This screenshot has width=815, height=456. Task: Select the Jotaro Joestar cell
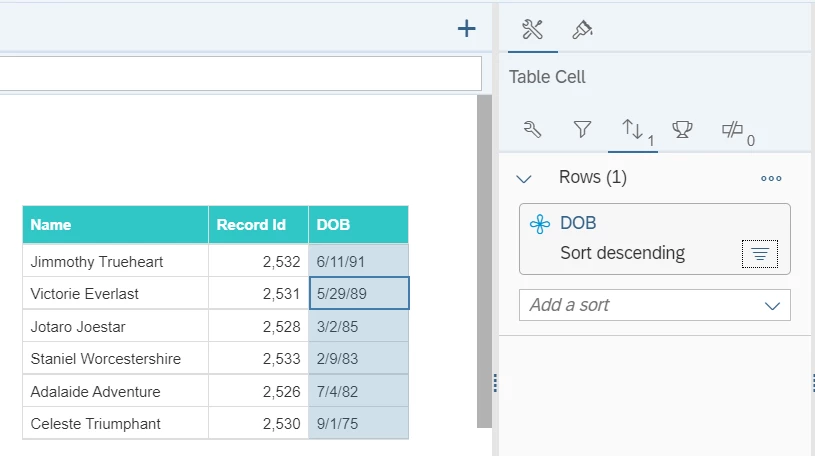[x=115, y=327]
